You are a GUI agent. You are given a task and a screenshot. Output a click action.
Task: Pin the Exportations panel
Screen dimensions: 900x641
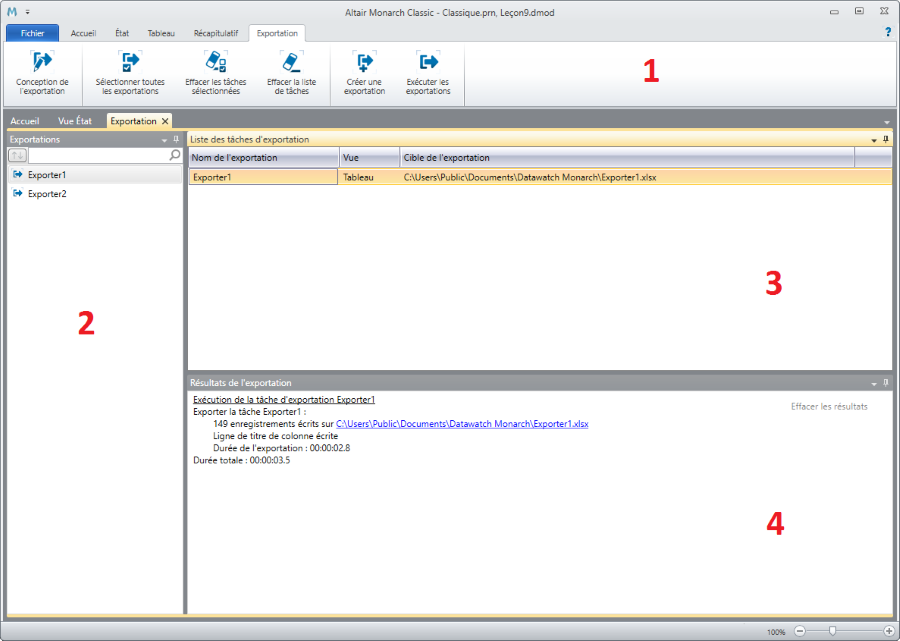(176, 140)
